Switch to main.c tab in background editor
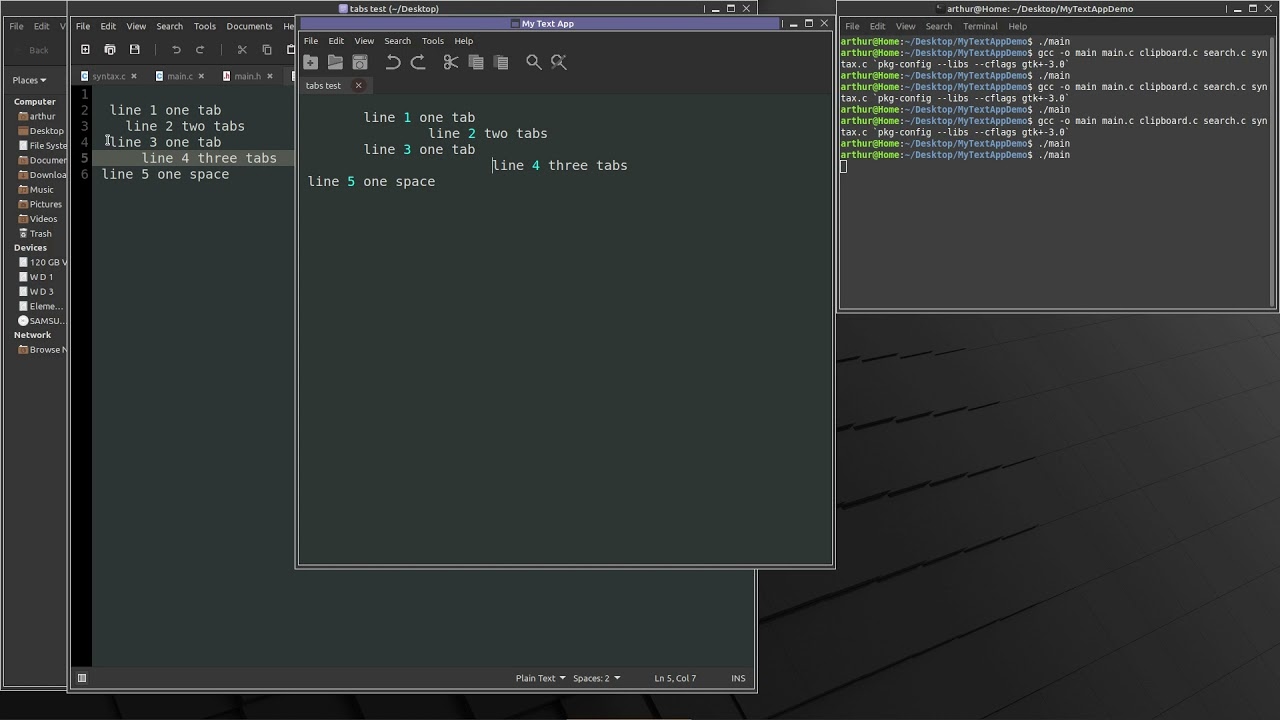Viewport: 1280px width, 720px height. pyautogui.click(x=180, y=76)
